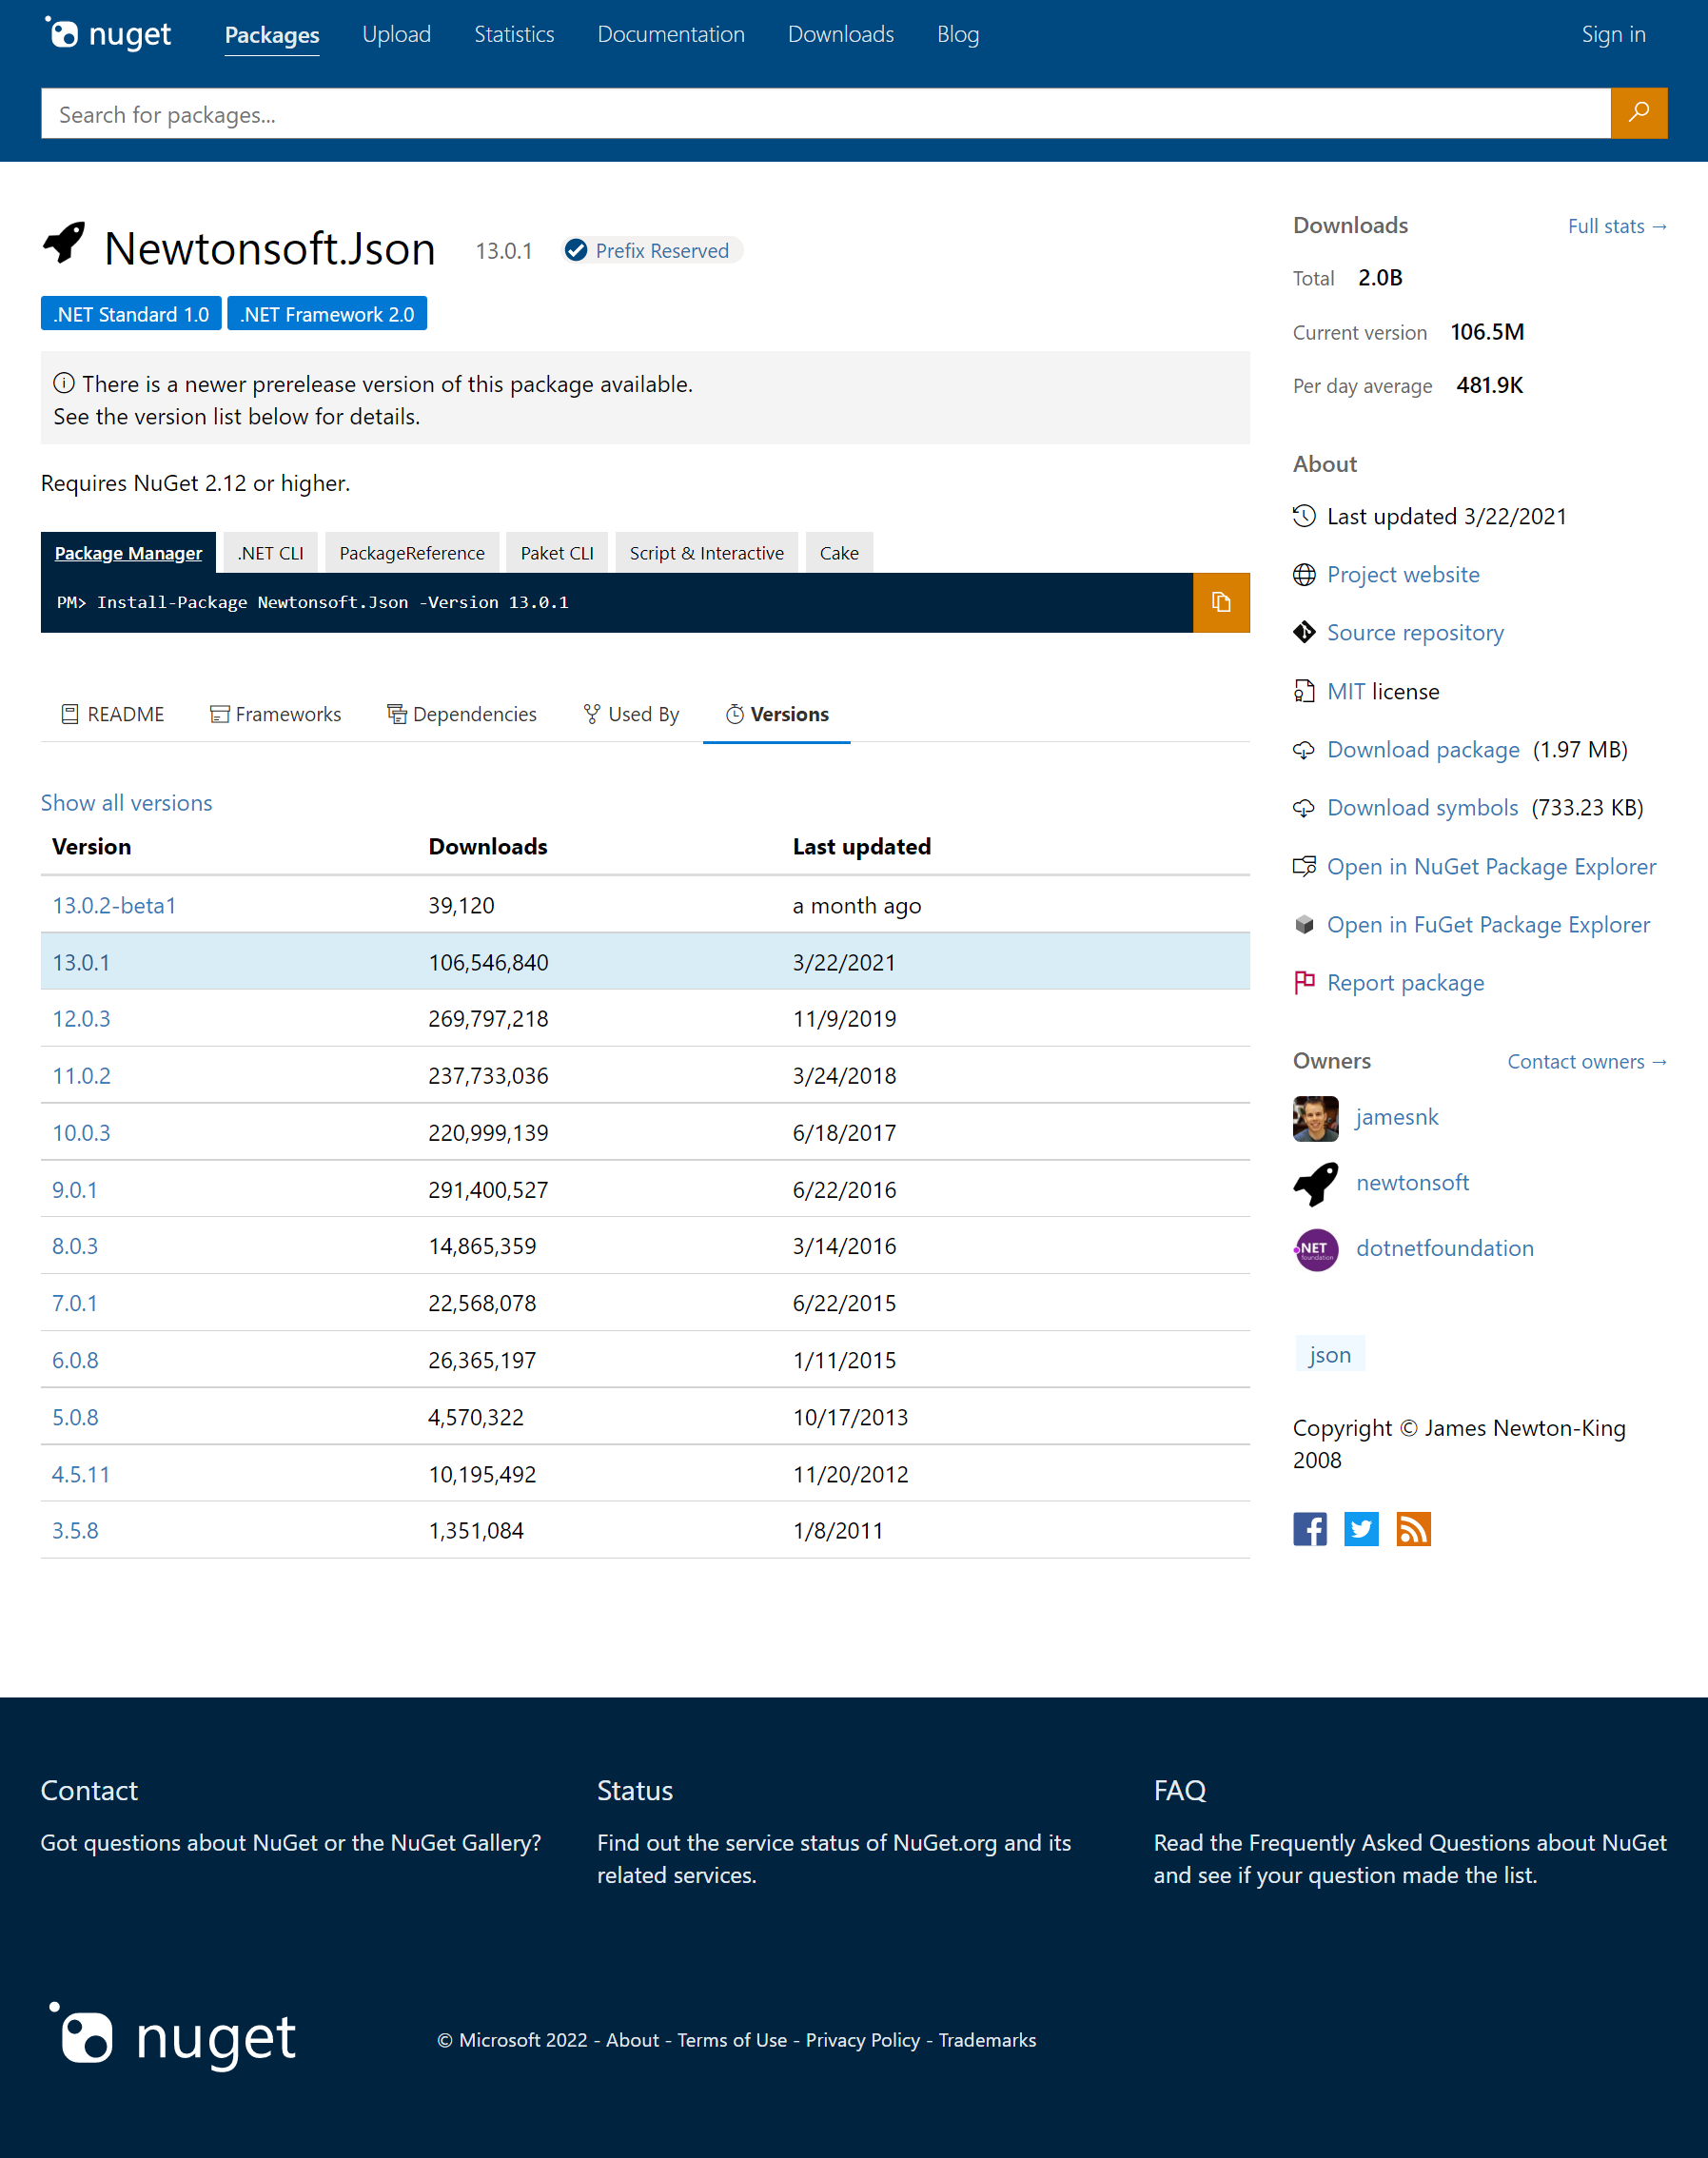
Task: Click the Project website globe icon
Action: [1304, 574]
